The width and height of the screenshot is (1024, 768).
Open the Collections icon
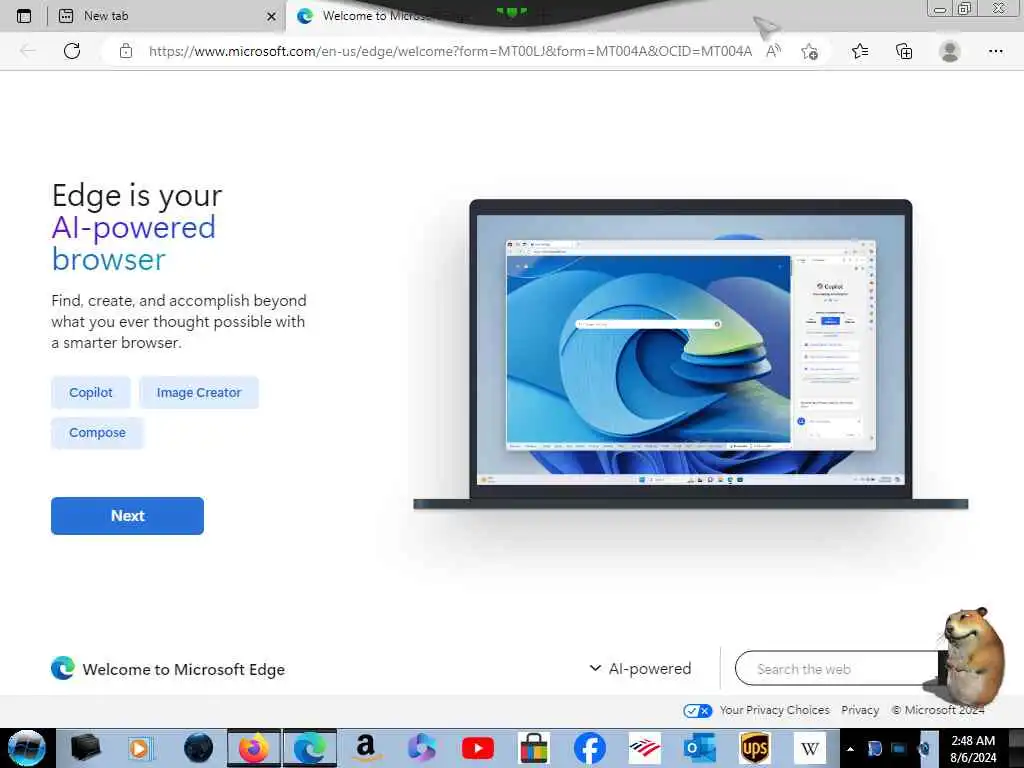click(x=904, y=51)
